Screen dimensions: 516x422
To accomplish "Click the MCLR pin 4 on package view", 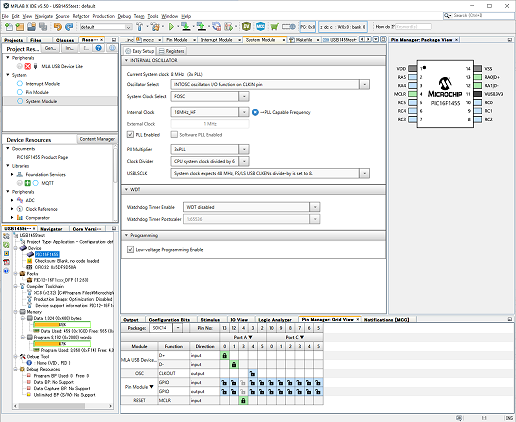I will pos(413,94).
